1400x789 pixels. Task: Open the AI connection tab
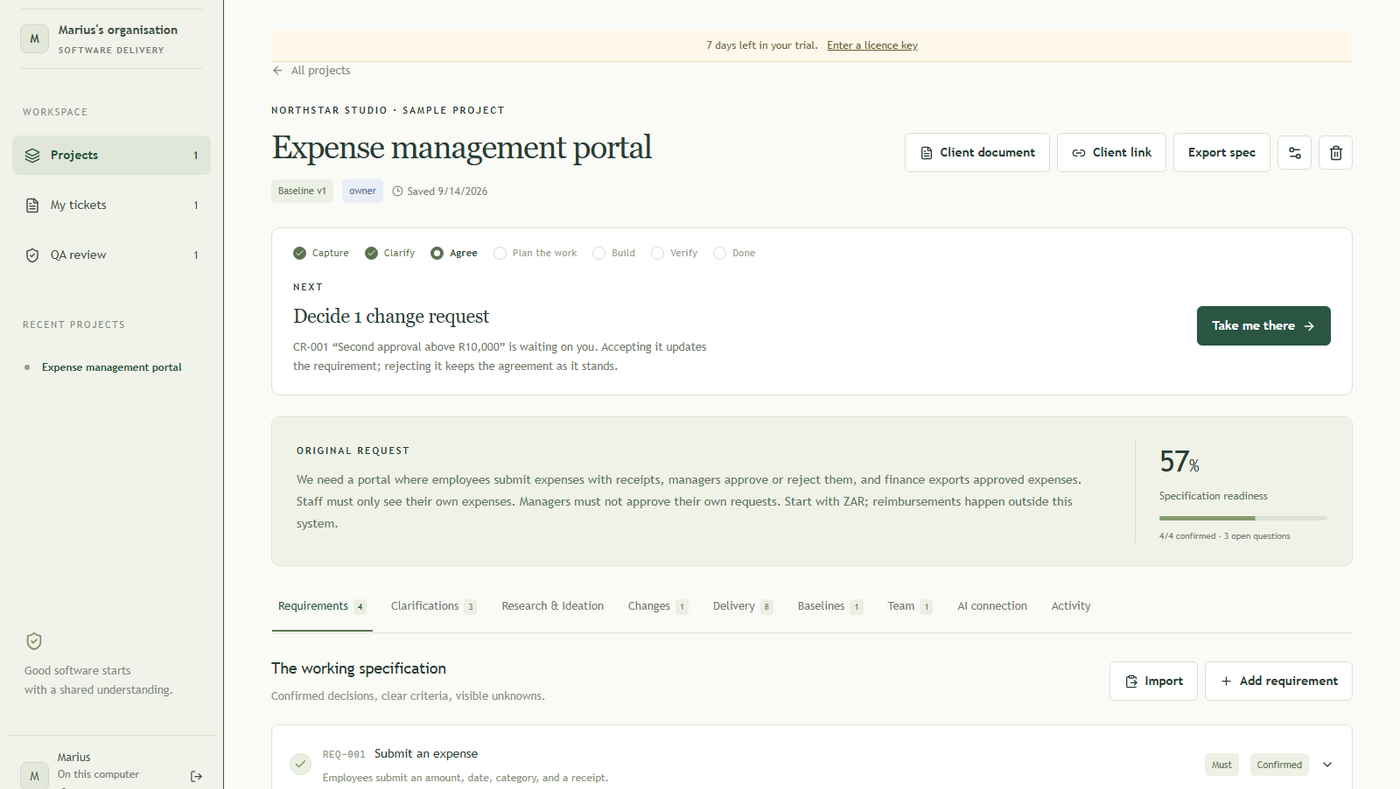pyautogui.click(x=992, y=606)
